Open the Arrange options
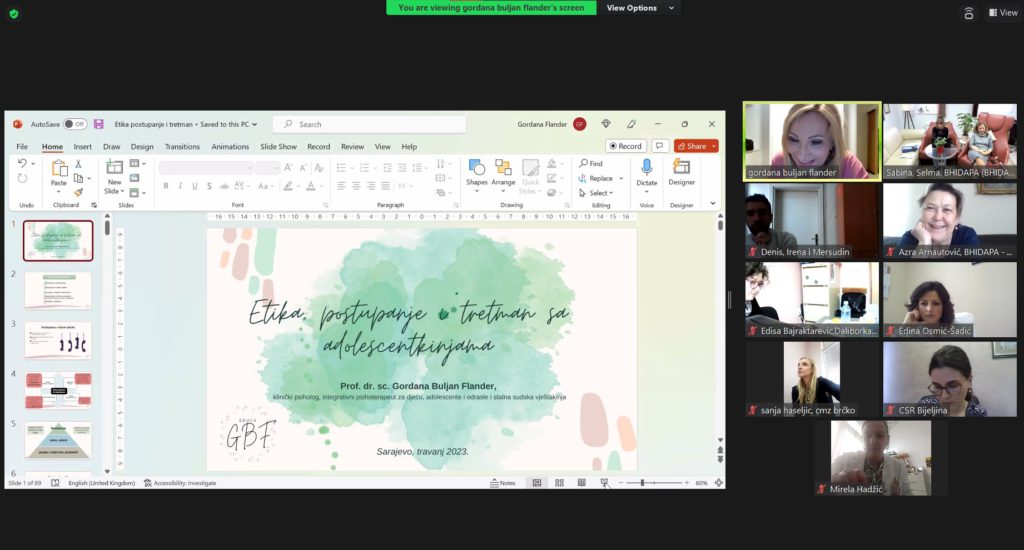This screenshot has width=1024, height=550. pos(503,171)
